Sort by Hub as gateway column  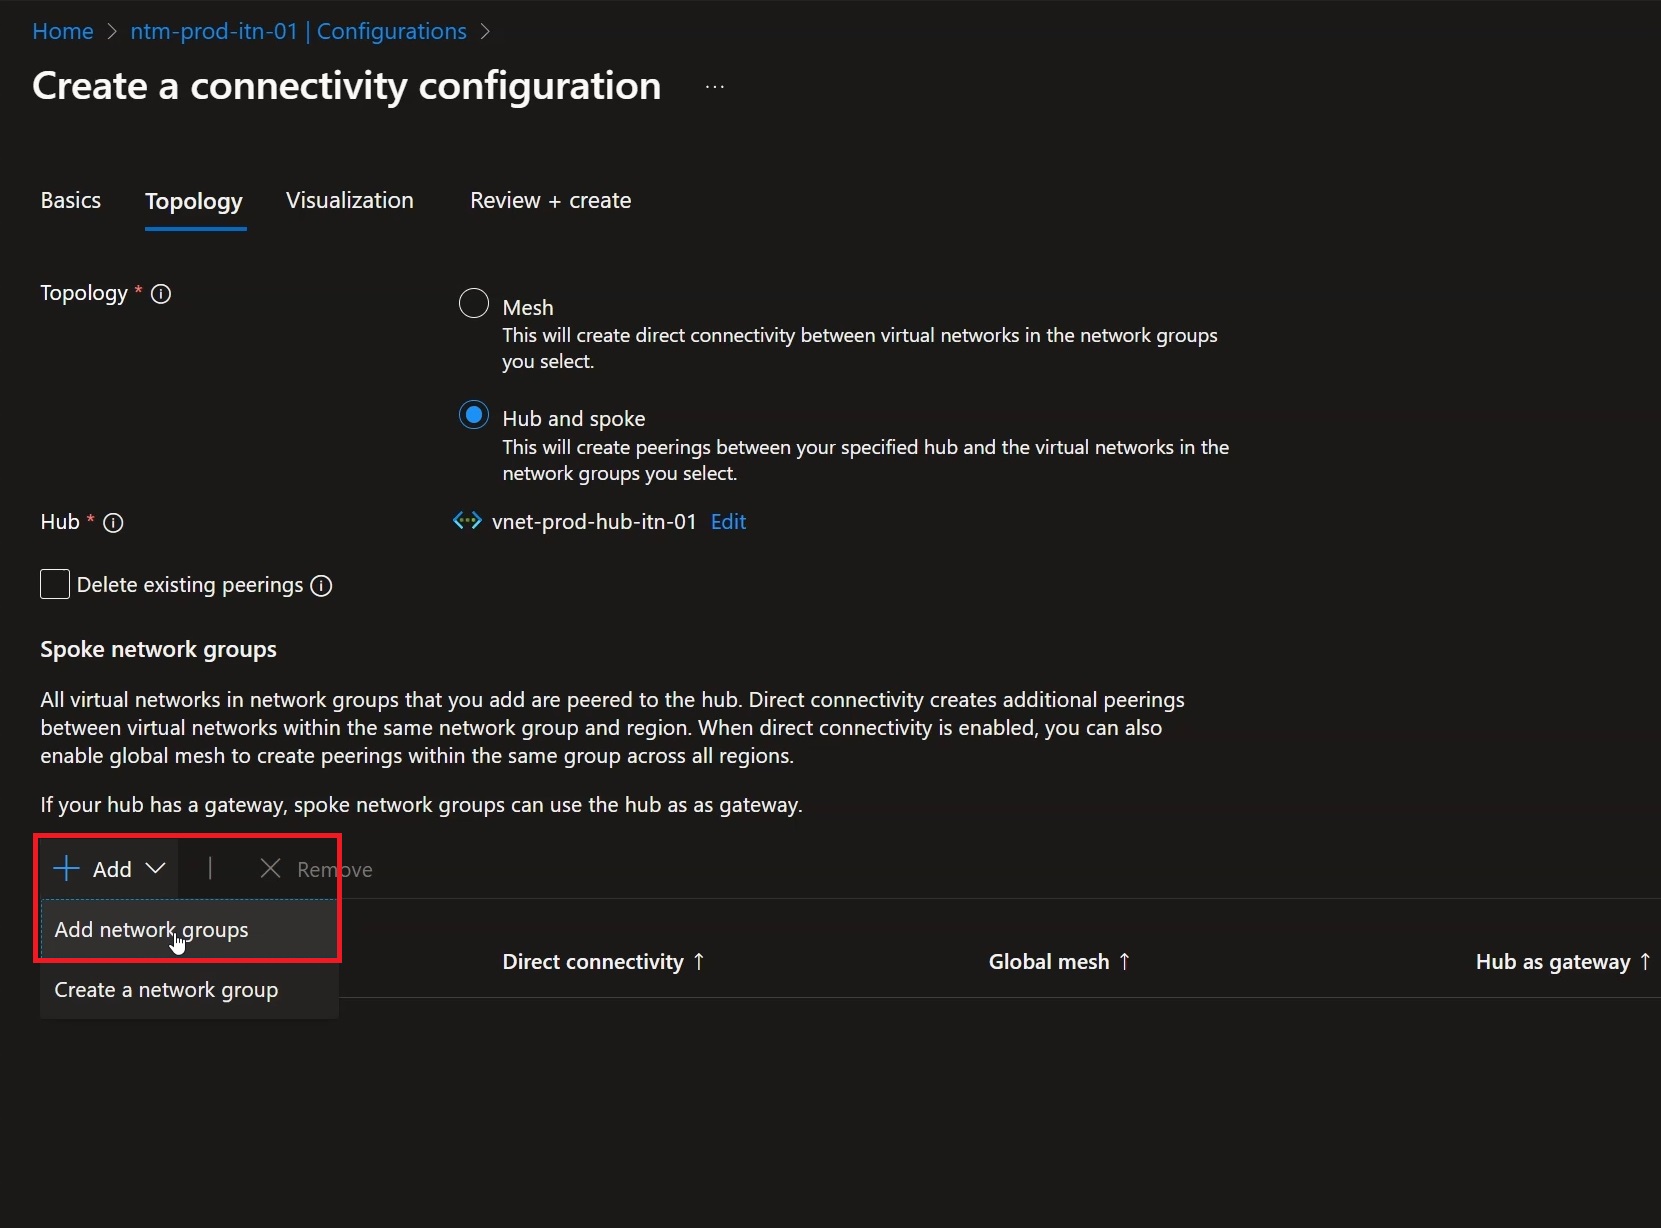click(1563, 962)
